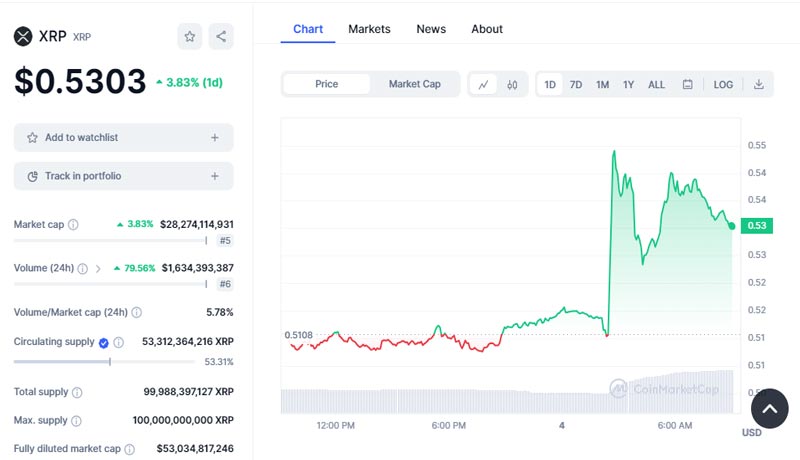The height and width of the screenshot is (460, 800).
Task: Click the Fully diluted market cap info icon
Action: [130, 449]
